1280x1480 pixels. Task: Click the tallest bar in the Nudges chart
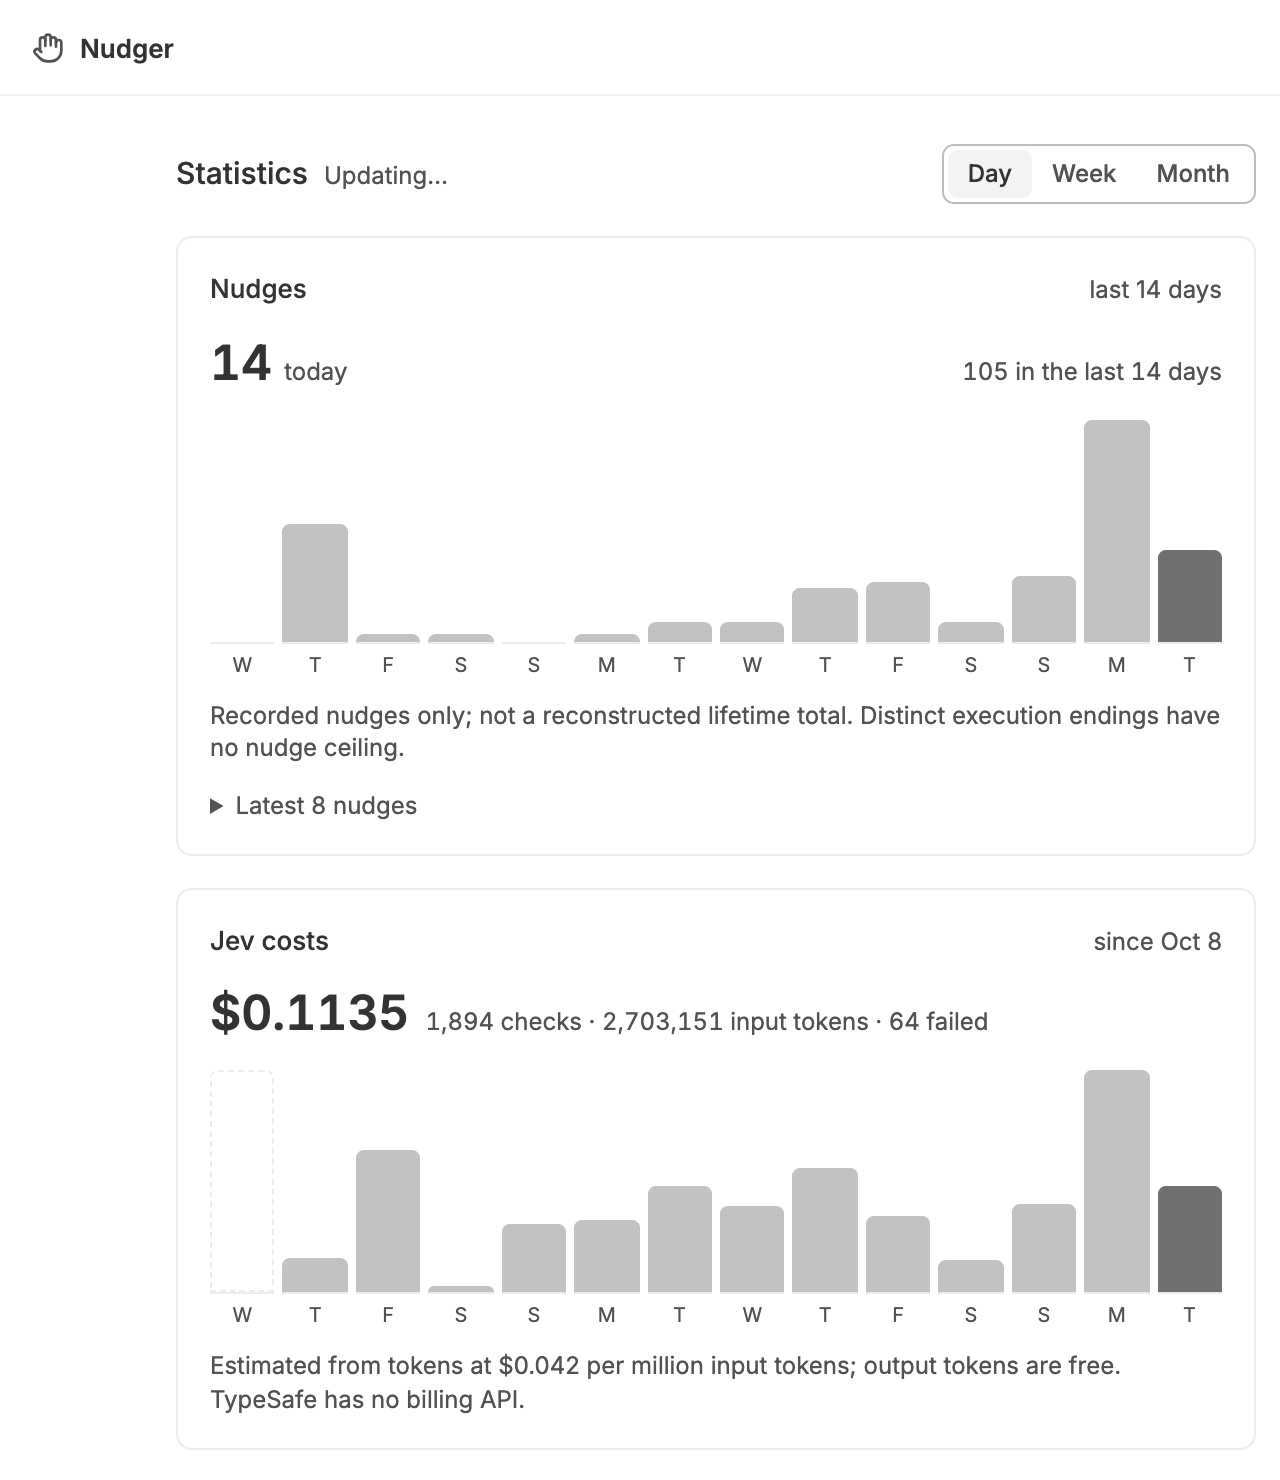click(1116, 531)
